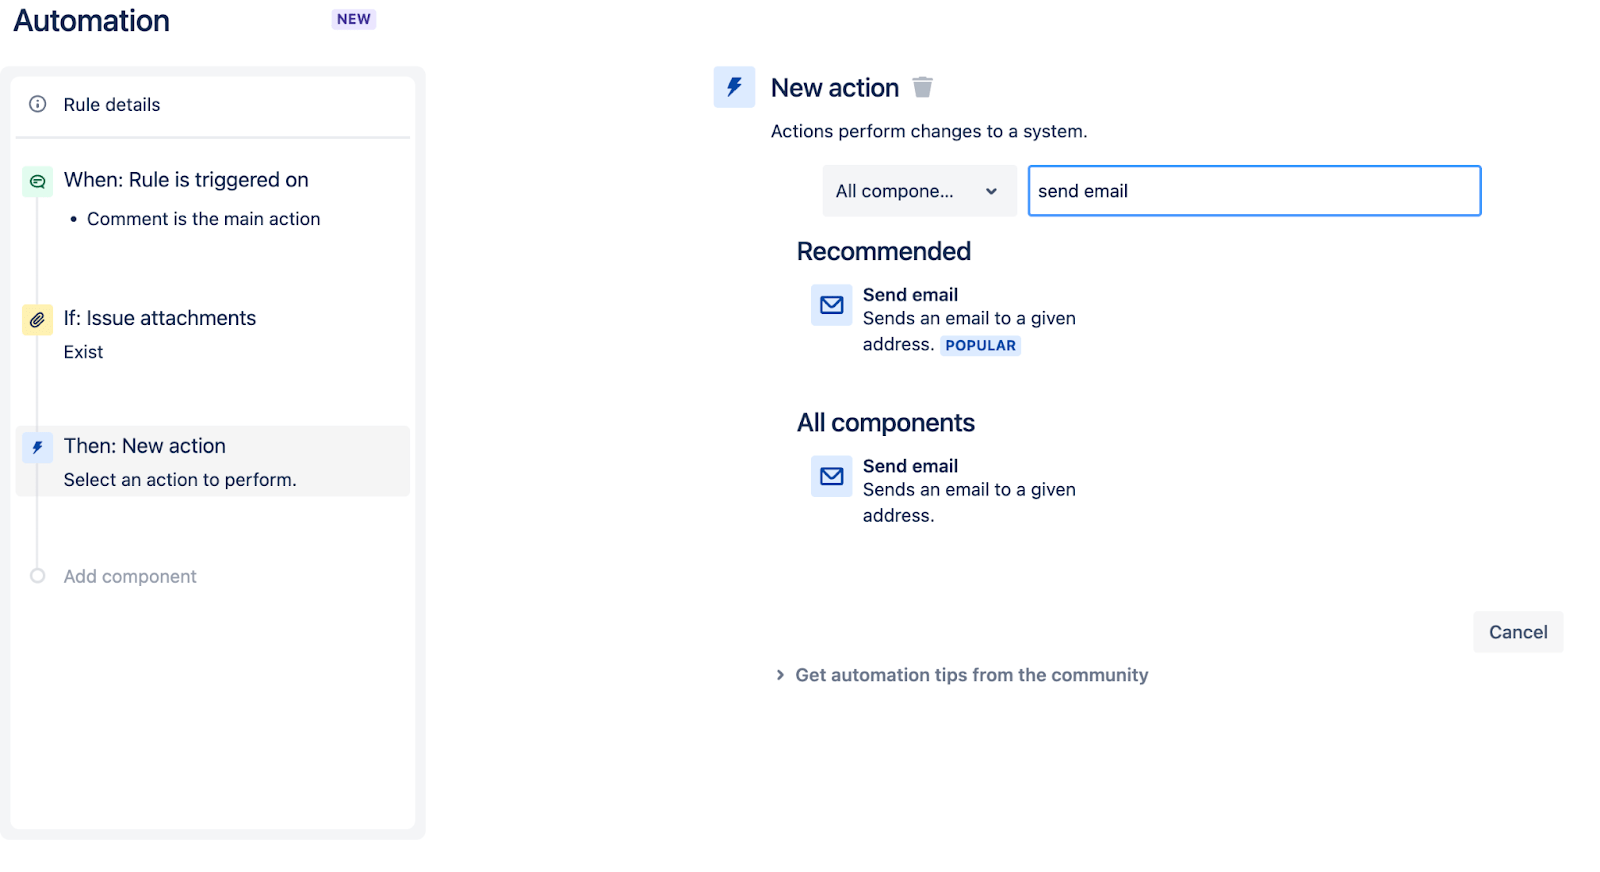Click the dropdown chevron arrow in component filter
This screenshot has height=872, width=1600.
991,191
